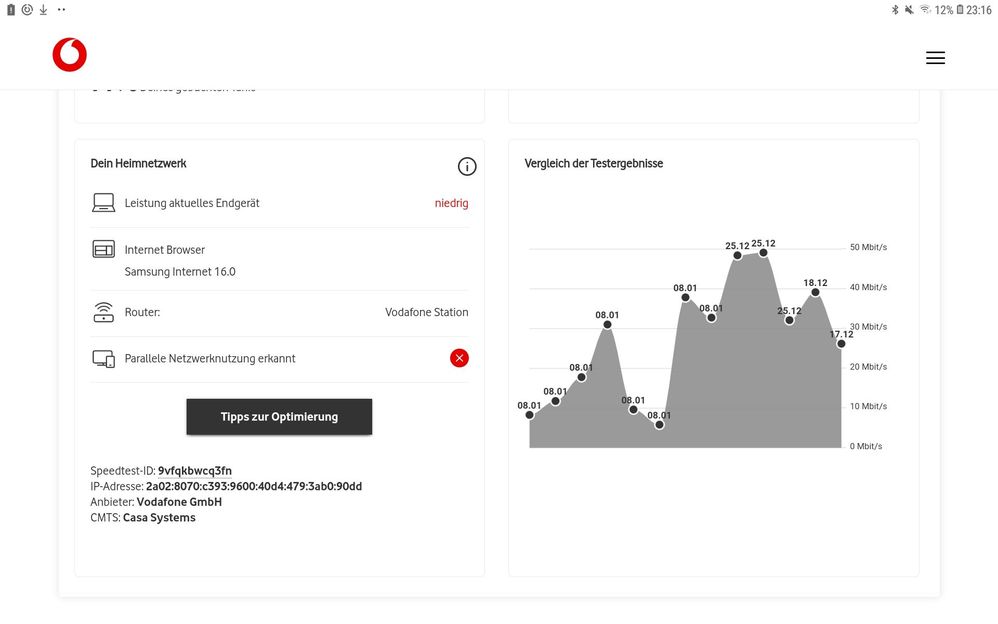
Task: Select the highest 25.12 chart data point
Action: [x=764, y=253]
